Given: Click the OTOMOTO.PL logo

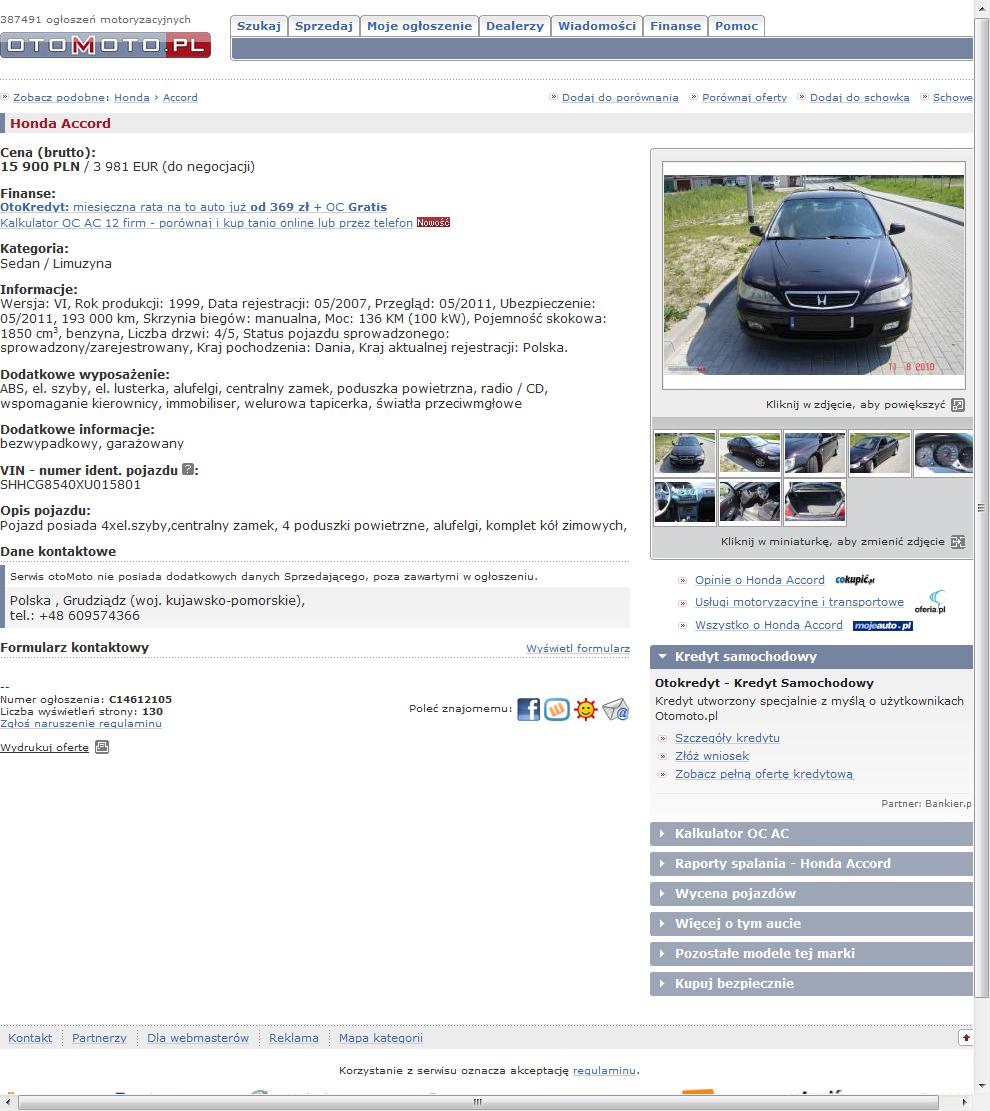Looking at the screenshot, I should [x=105, y=45].
